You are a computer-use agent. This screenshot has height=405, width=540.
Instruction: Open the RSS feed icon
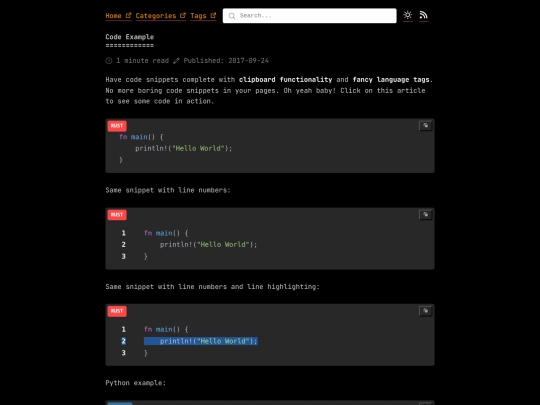(424, 15)
